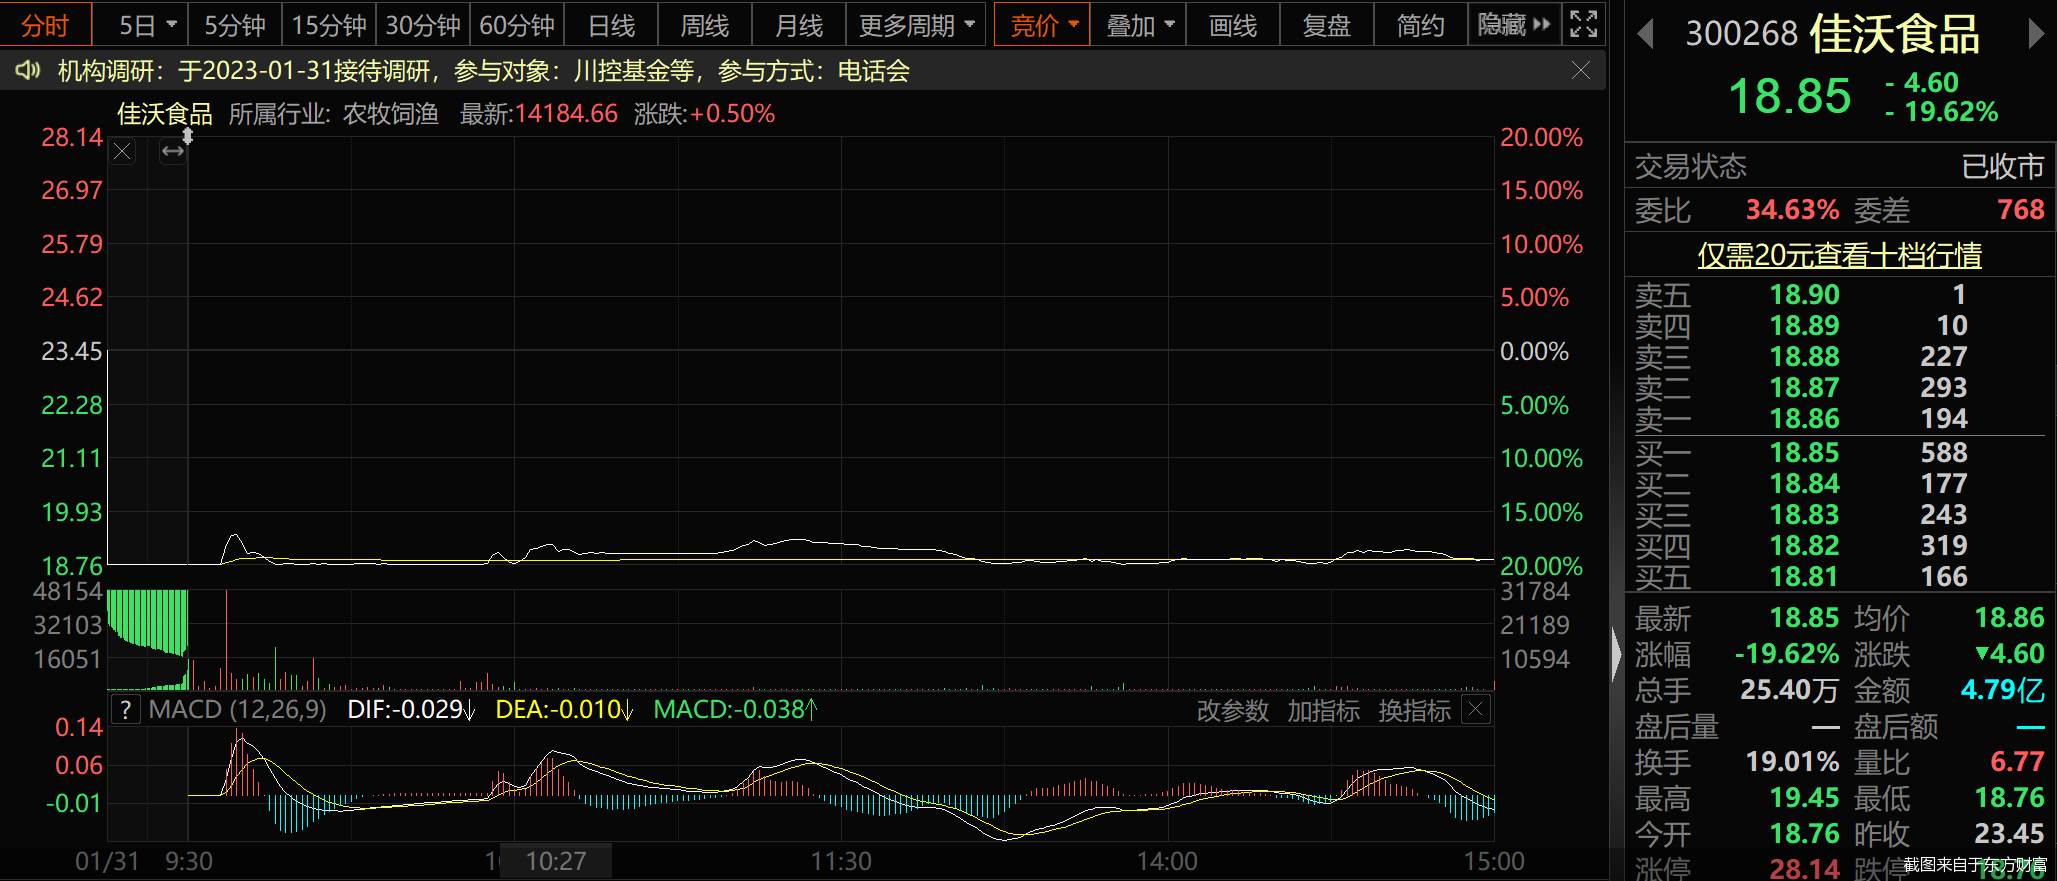Dismiss the 机构调研 news banner
This screenshot has width=2057, height=881.
[1580, 70]
